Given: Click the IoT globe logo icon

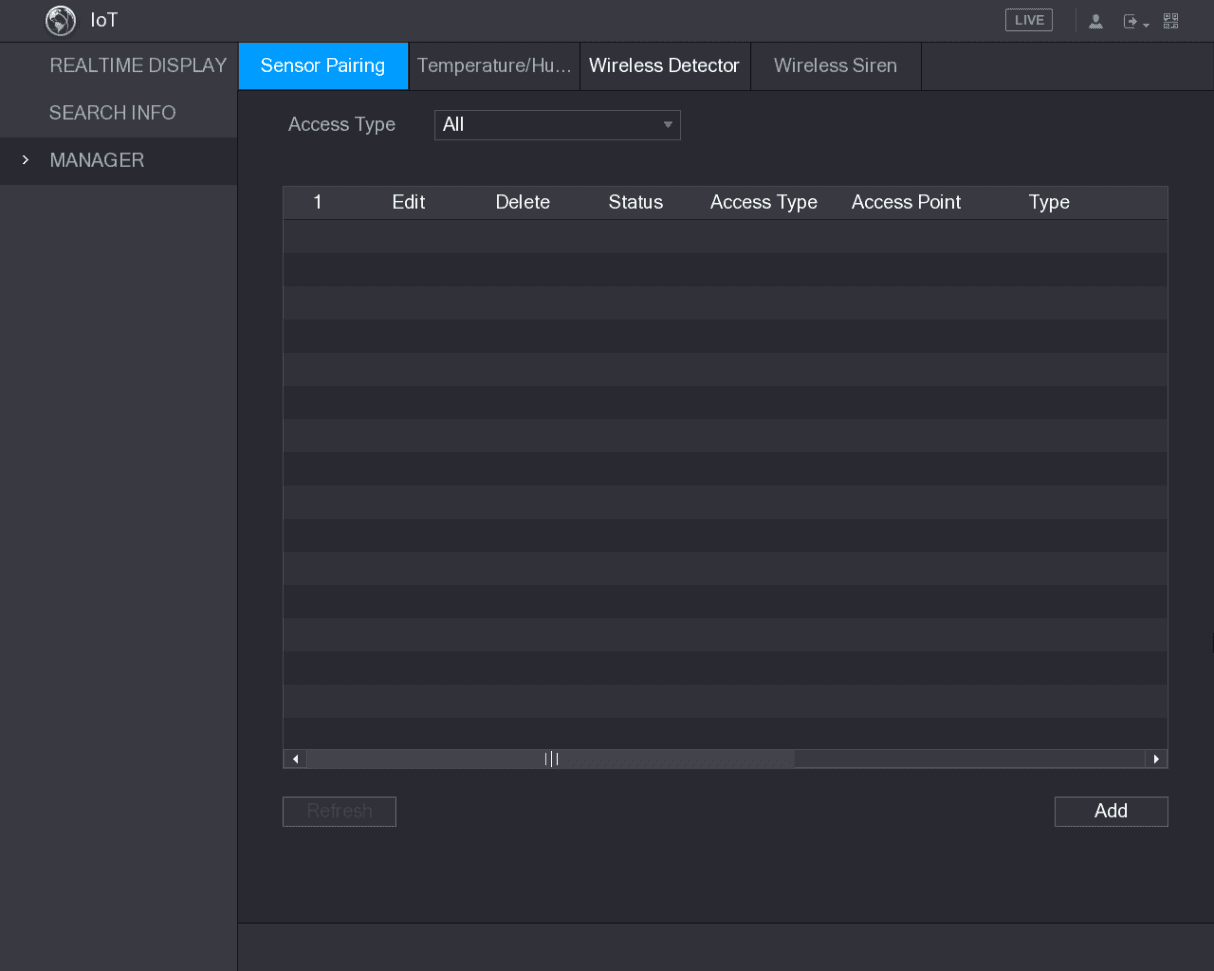Looking at the screenshot, I should tap(62, 20).
